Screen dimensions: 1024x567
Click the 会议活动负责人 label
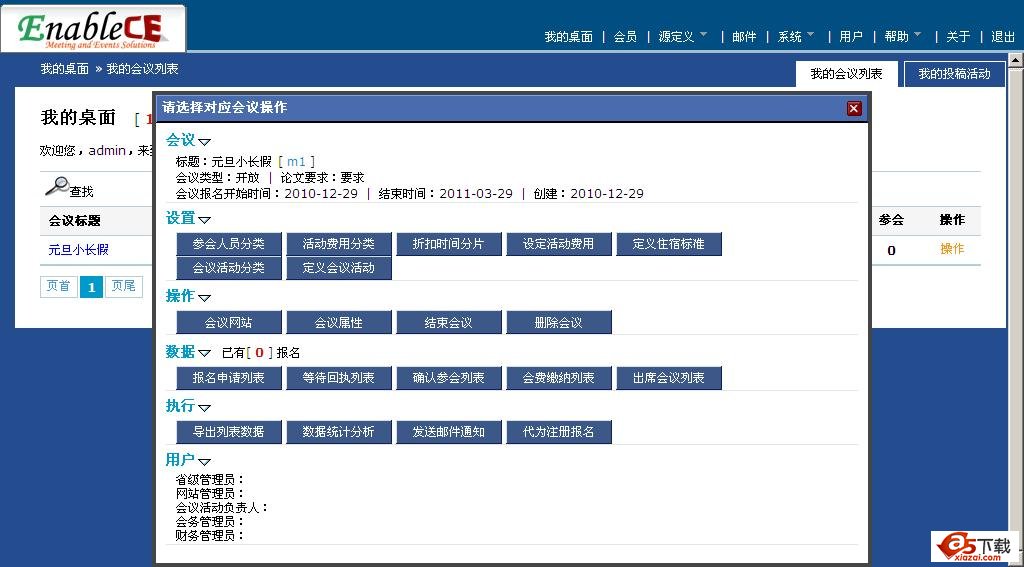click(x=222, y=508)
